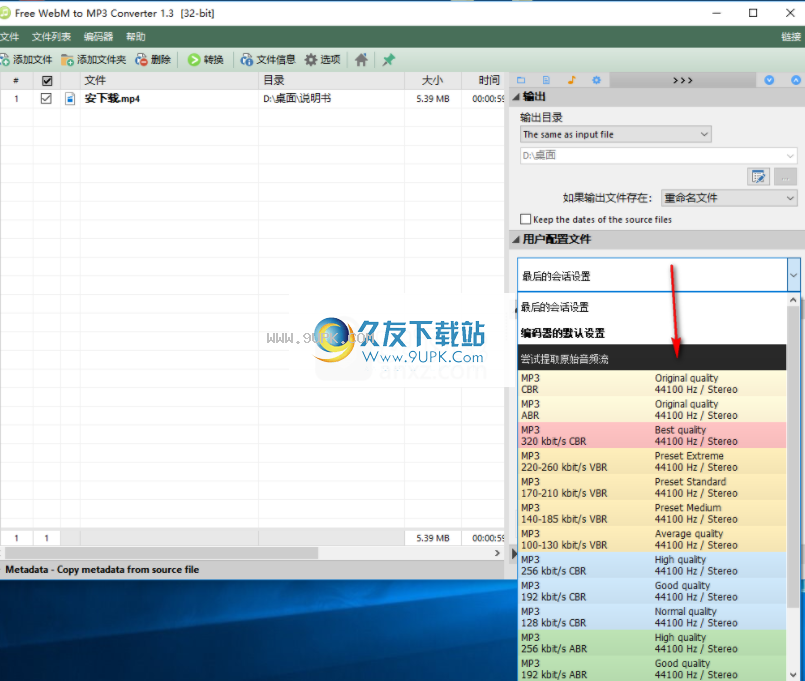The height and width of the screenshot is (681, 805).
Task: Collapse the user profile dropdown arrow
Action: (x=794, y=275)
